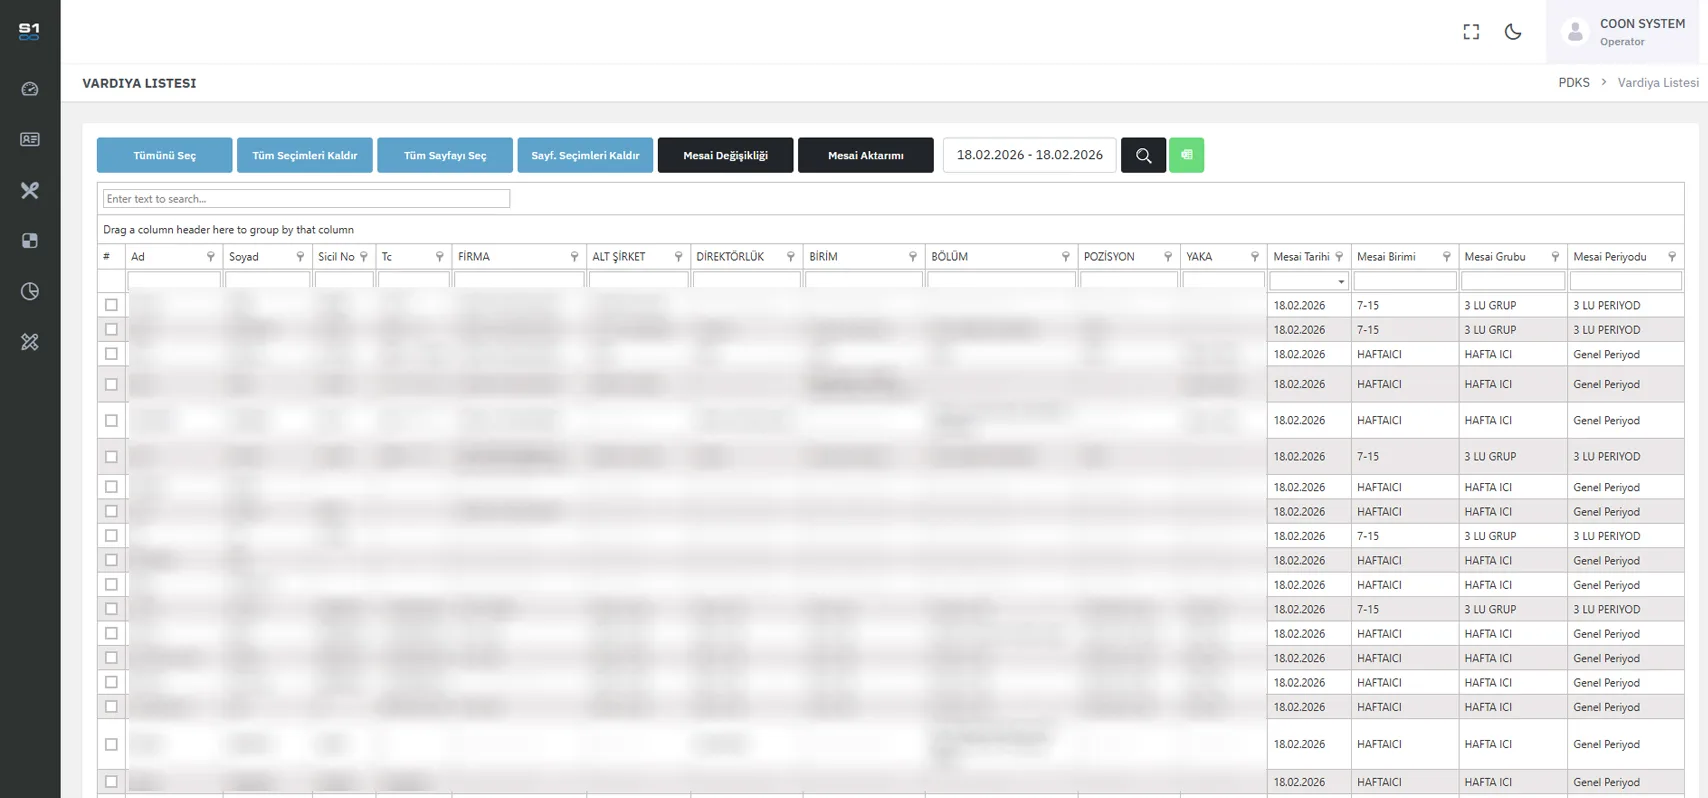Viewport: 1708px width, 798px height.
Task: Enter fullscreen with the expand icon
Action: click(1471, 32)
